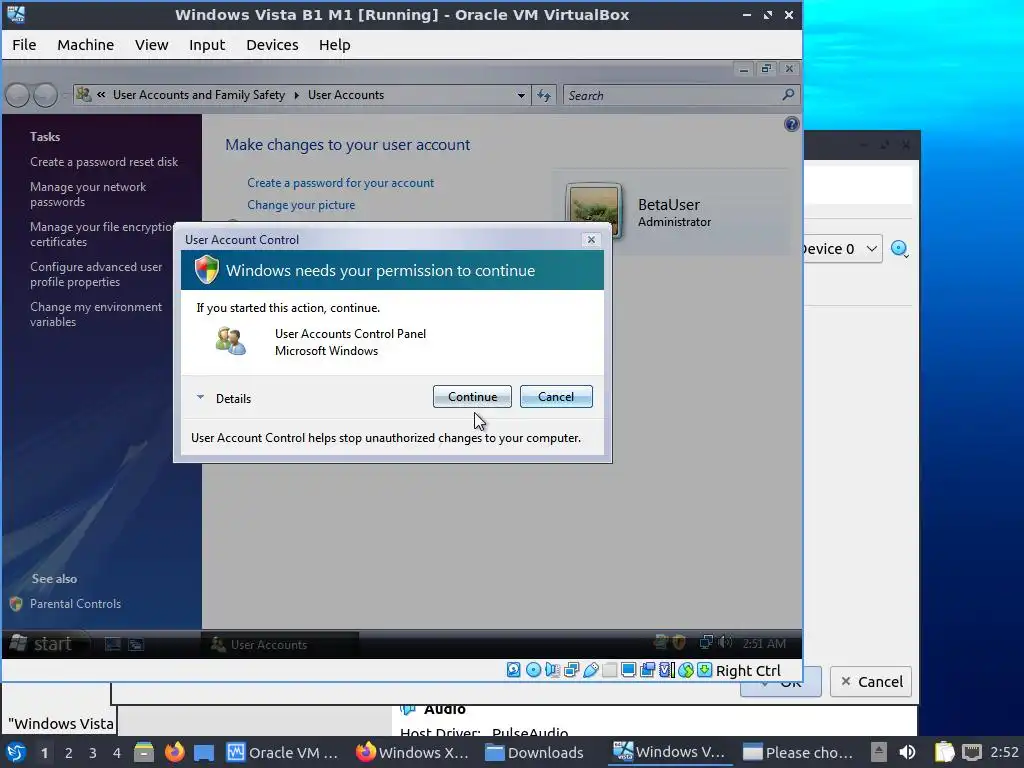Click the User Accounts button on the Vista taskbar
The image size is (1024, 768).
click(280, 645)
